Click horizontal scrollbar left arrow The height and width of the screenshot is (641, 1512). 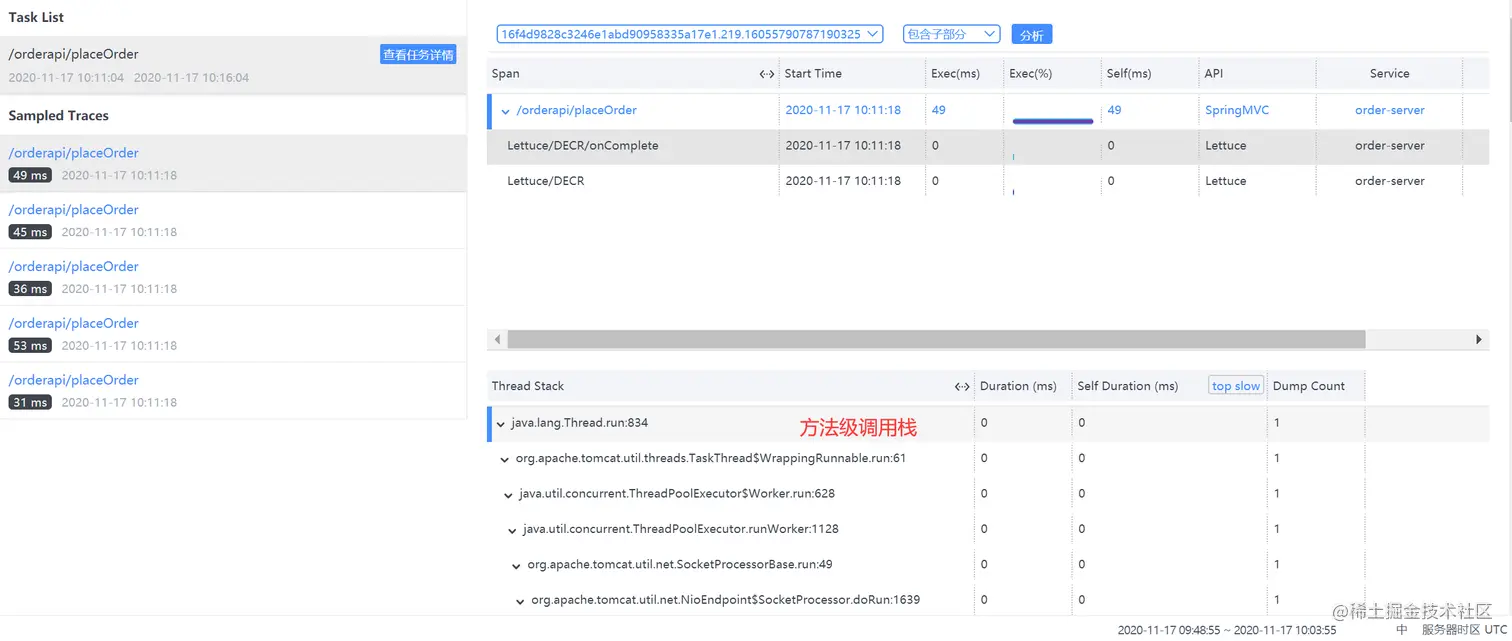pos(497,340)
